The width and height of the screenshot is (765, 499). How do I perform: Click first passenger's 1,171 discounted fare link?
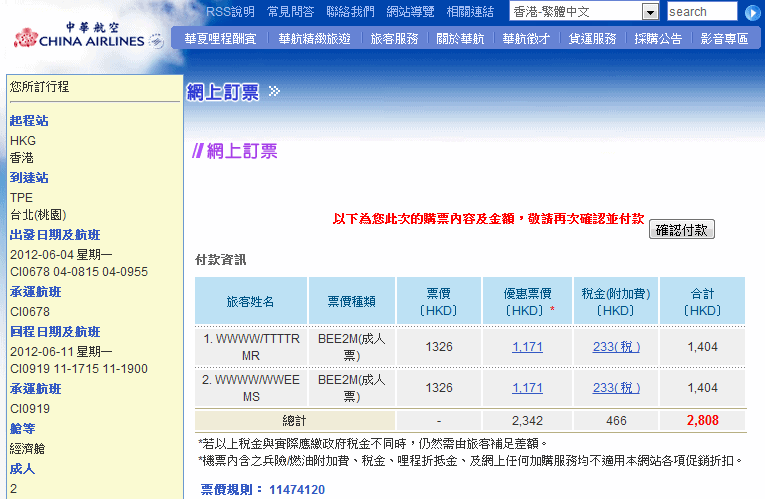[x=527, y=346]
